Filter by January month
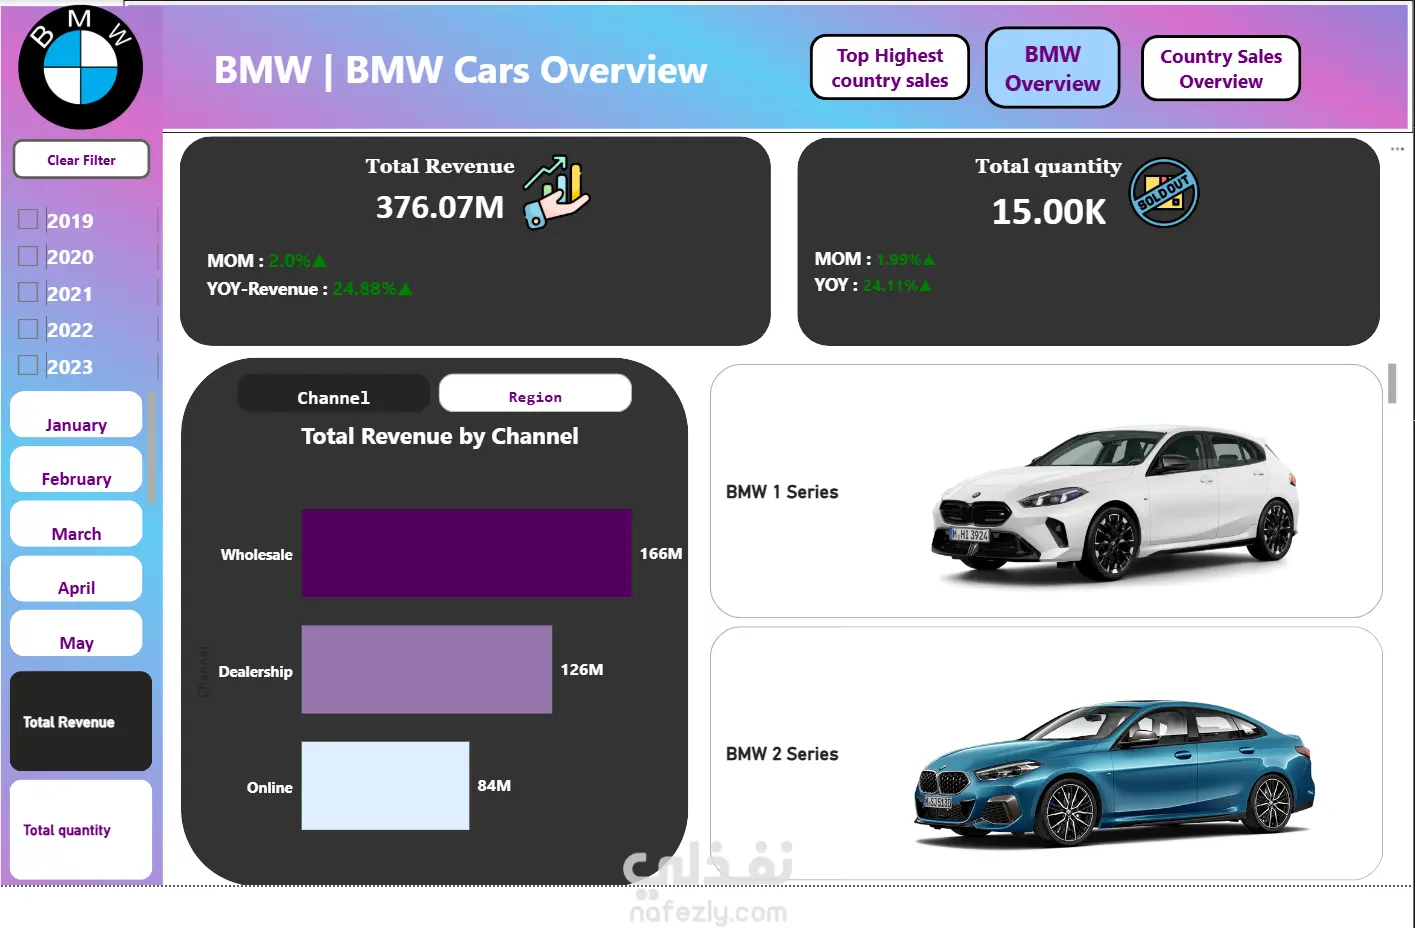Screen dimensions: 1415x928 coord(76,415)
